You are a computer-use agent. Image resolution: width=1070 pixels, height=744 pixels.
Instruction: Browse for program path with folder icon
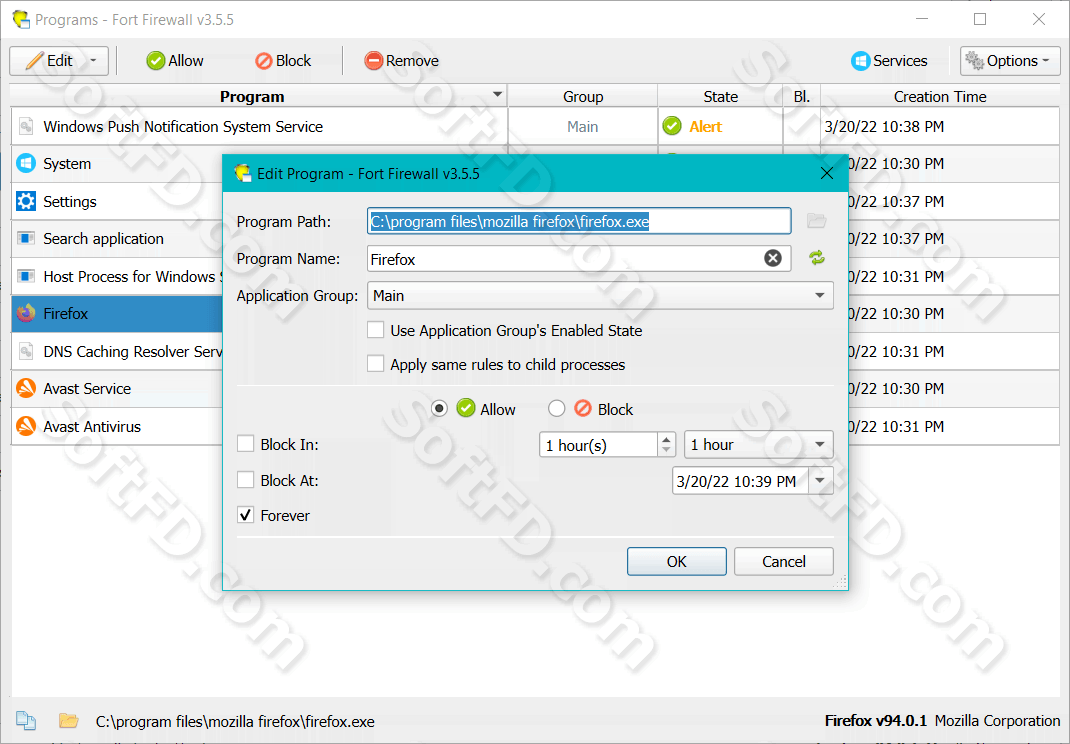pyautogui.click(x=816, y=221)
